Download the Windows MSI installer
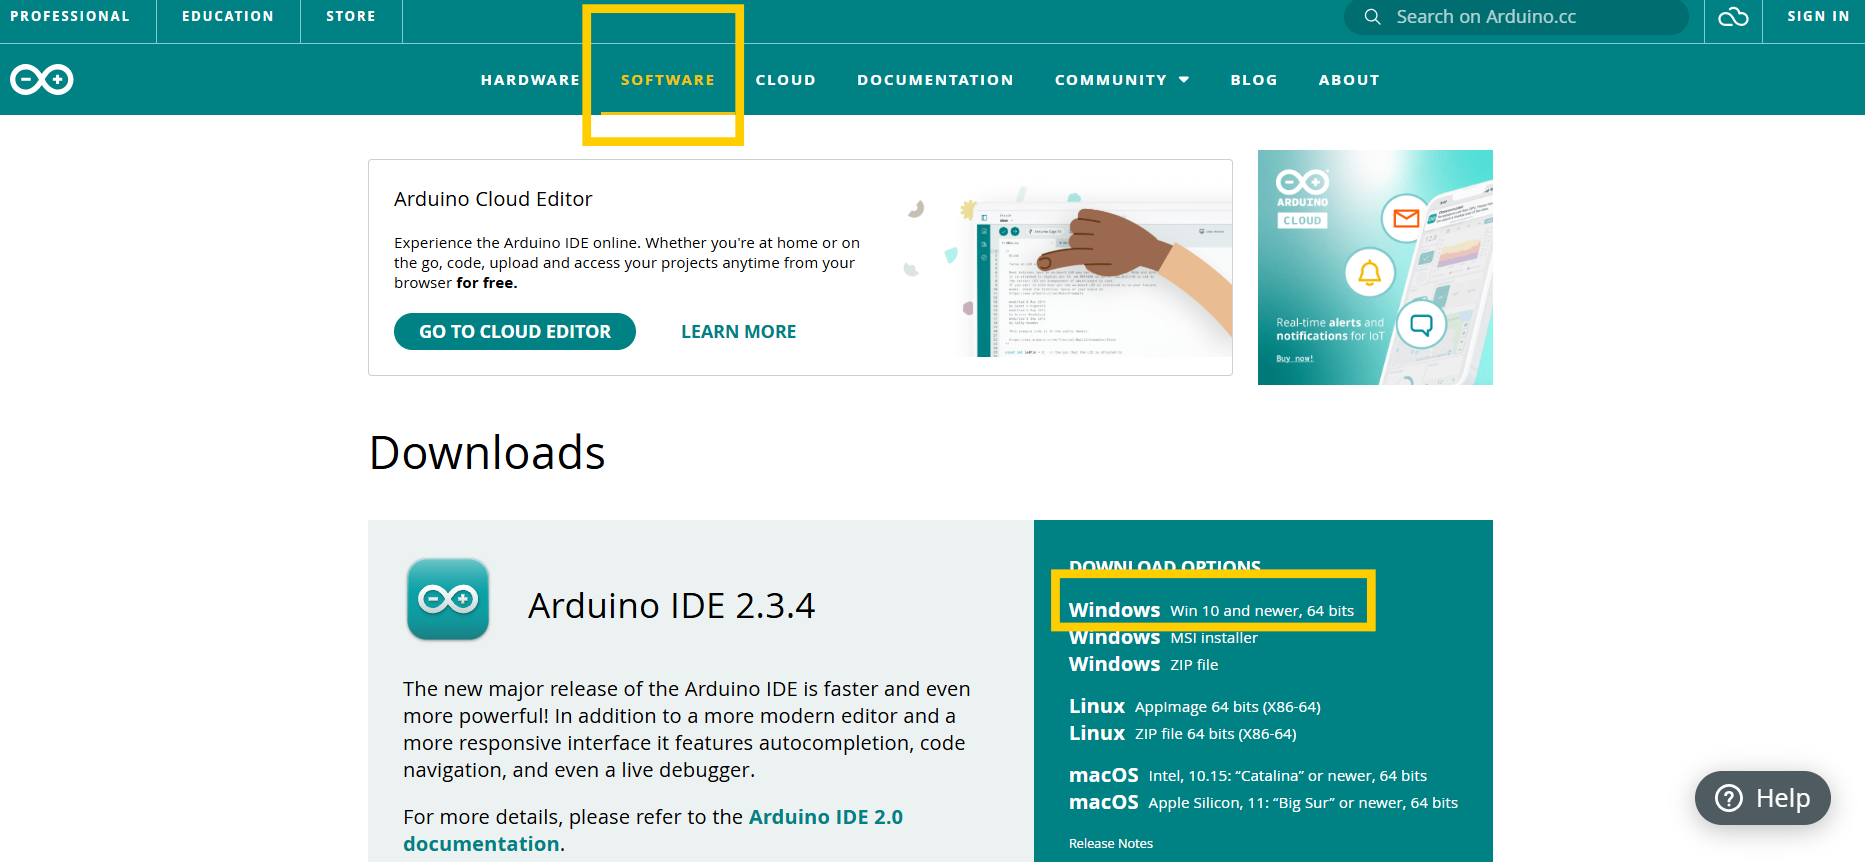 (x=1163, y=638)
